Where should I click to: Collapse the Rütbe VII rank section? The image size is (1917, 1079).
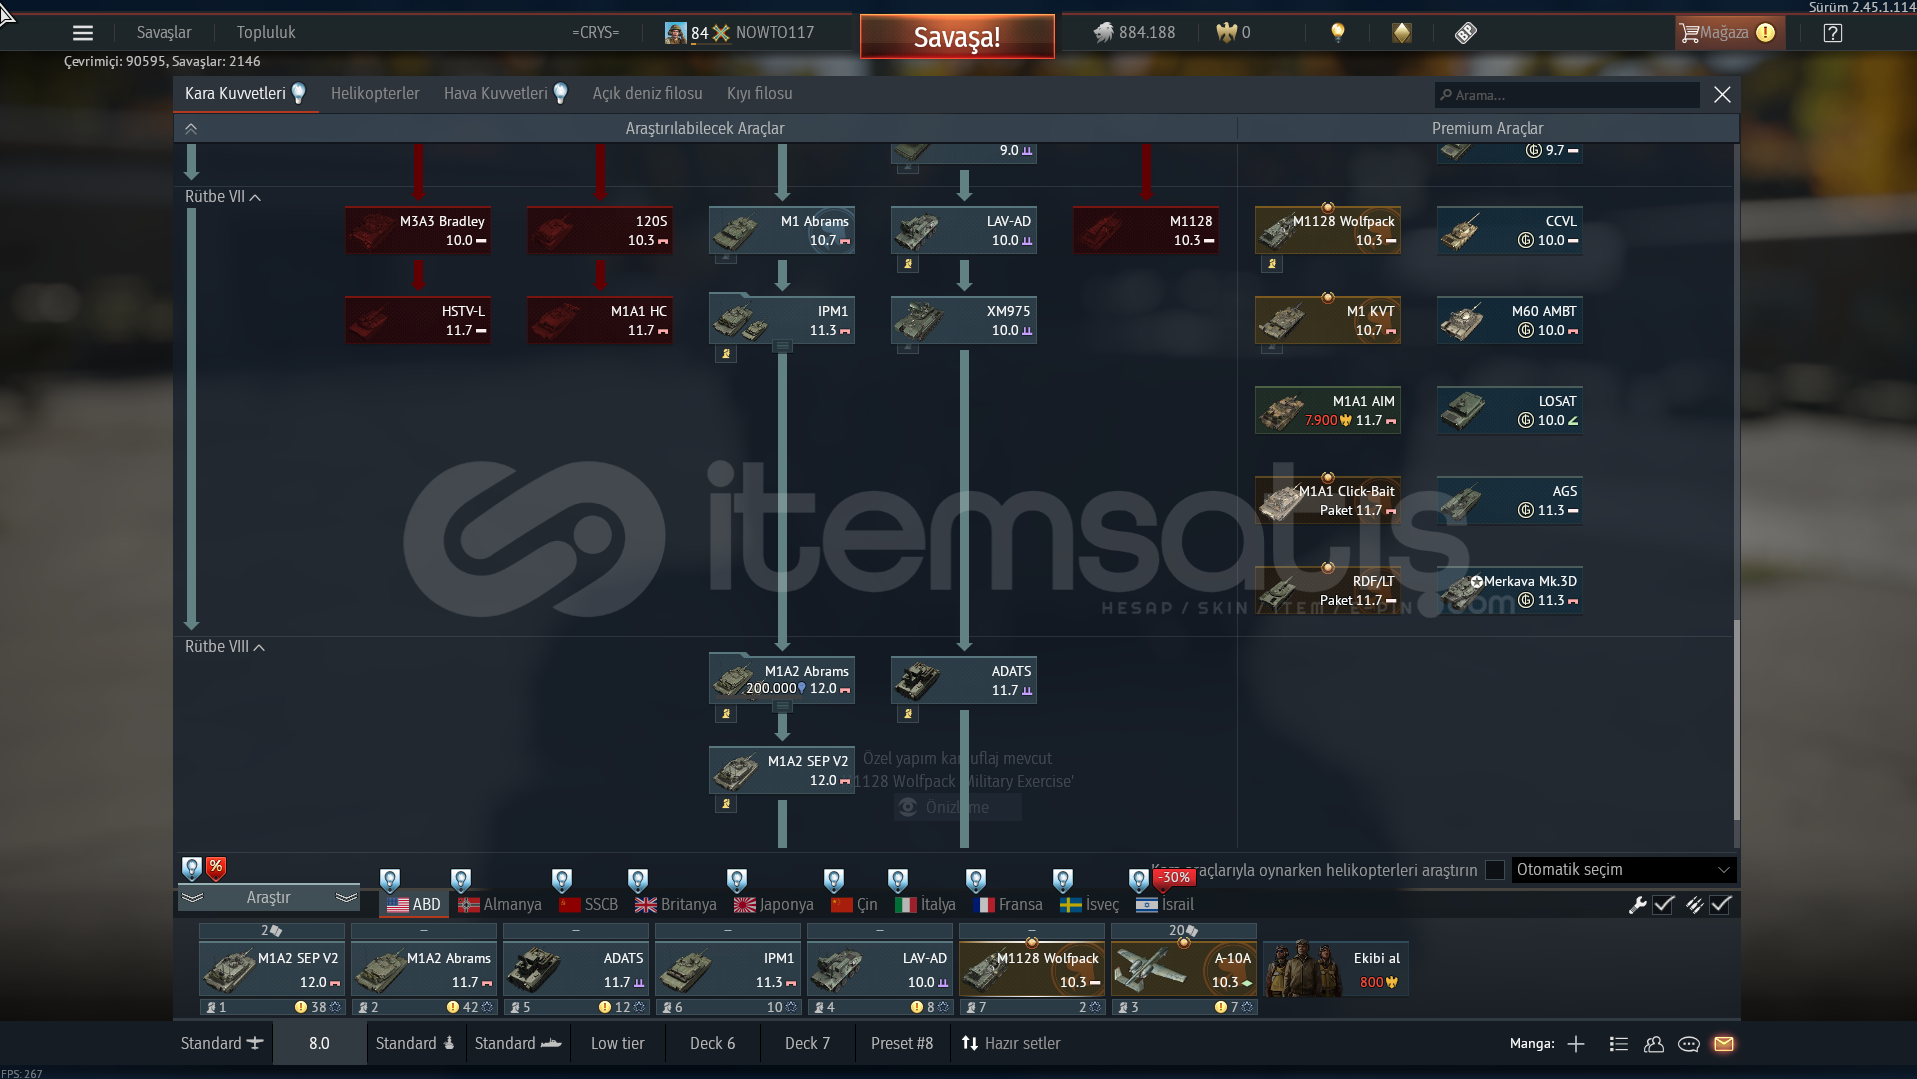(x=222, y=196)
